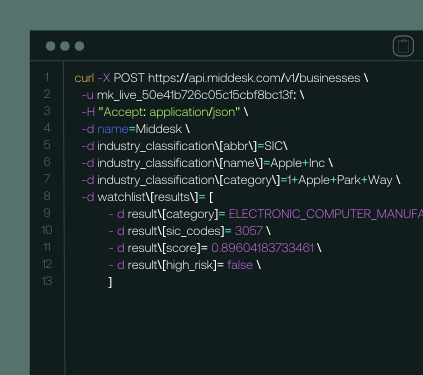Click 'result\[sic_codes]' key on line 10
The height and width of the screenshot is (375, 423).
176,231
